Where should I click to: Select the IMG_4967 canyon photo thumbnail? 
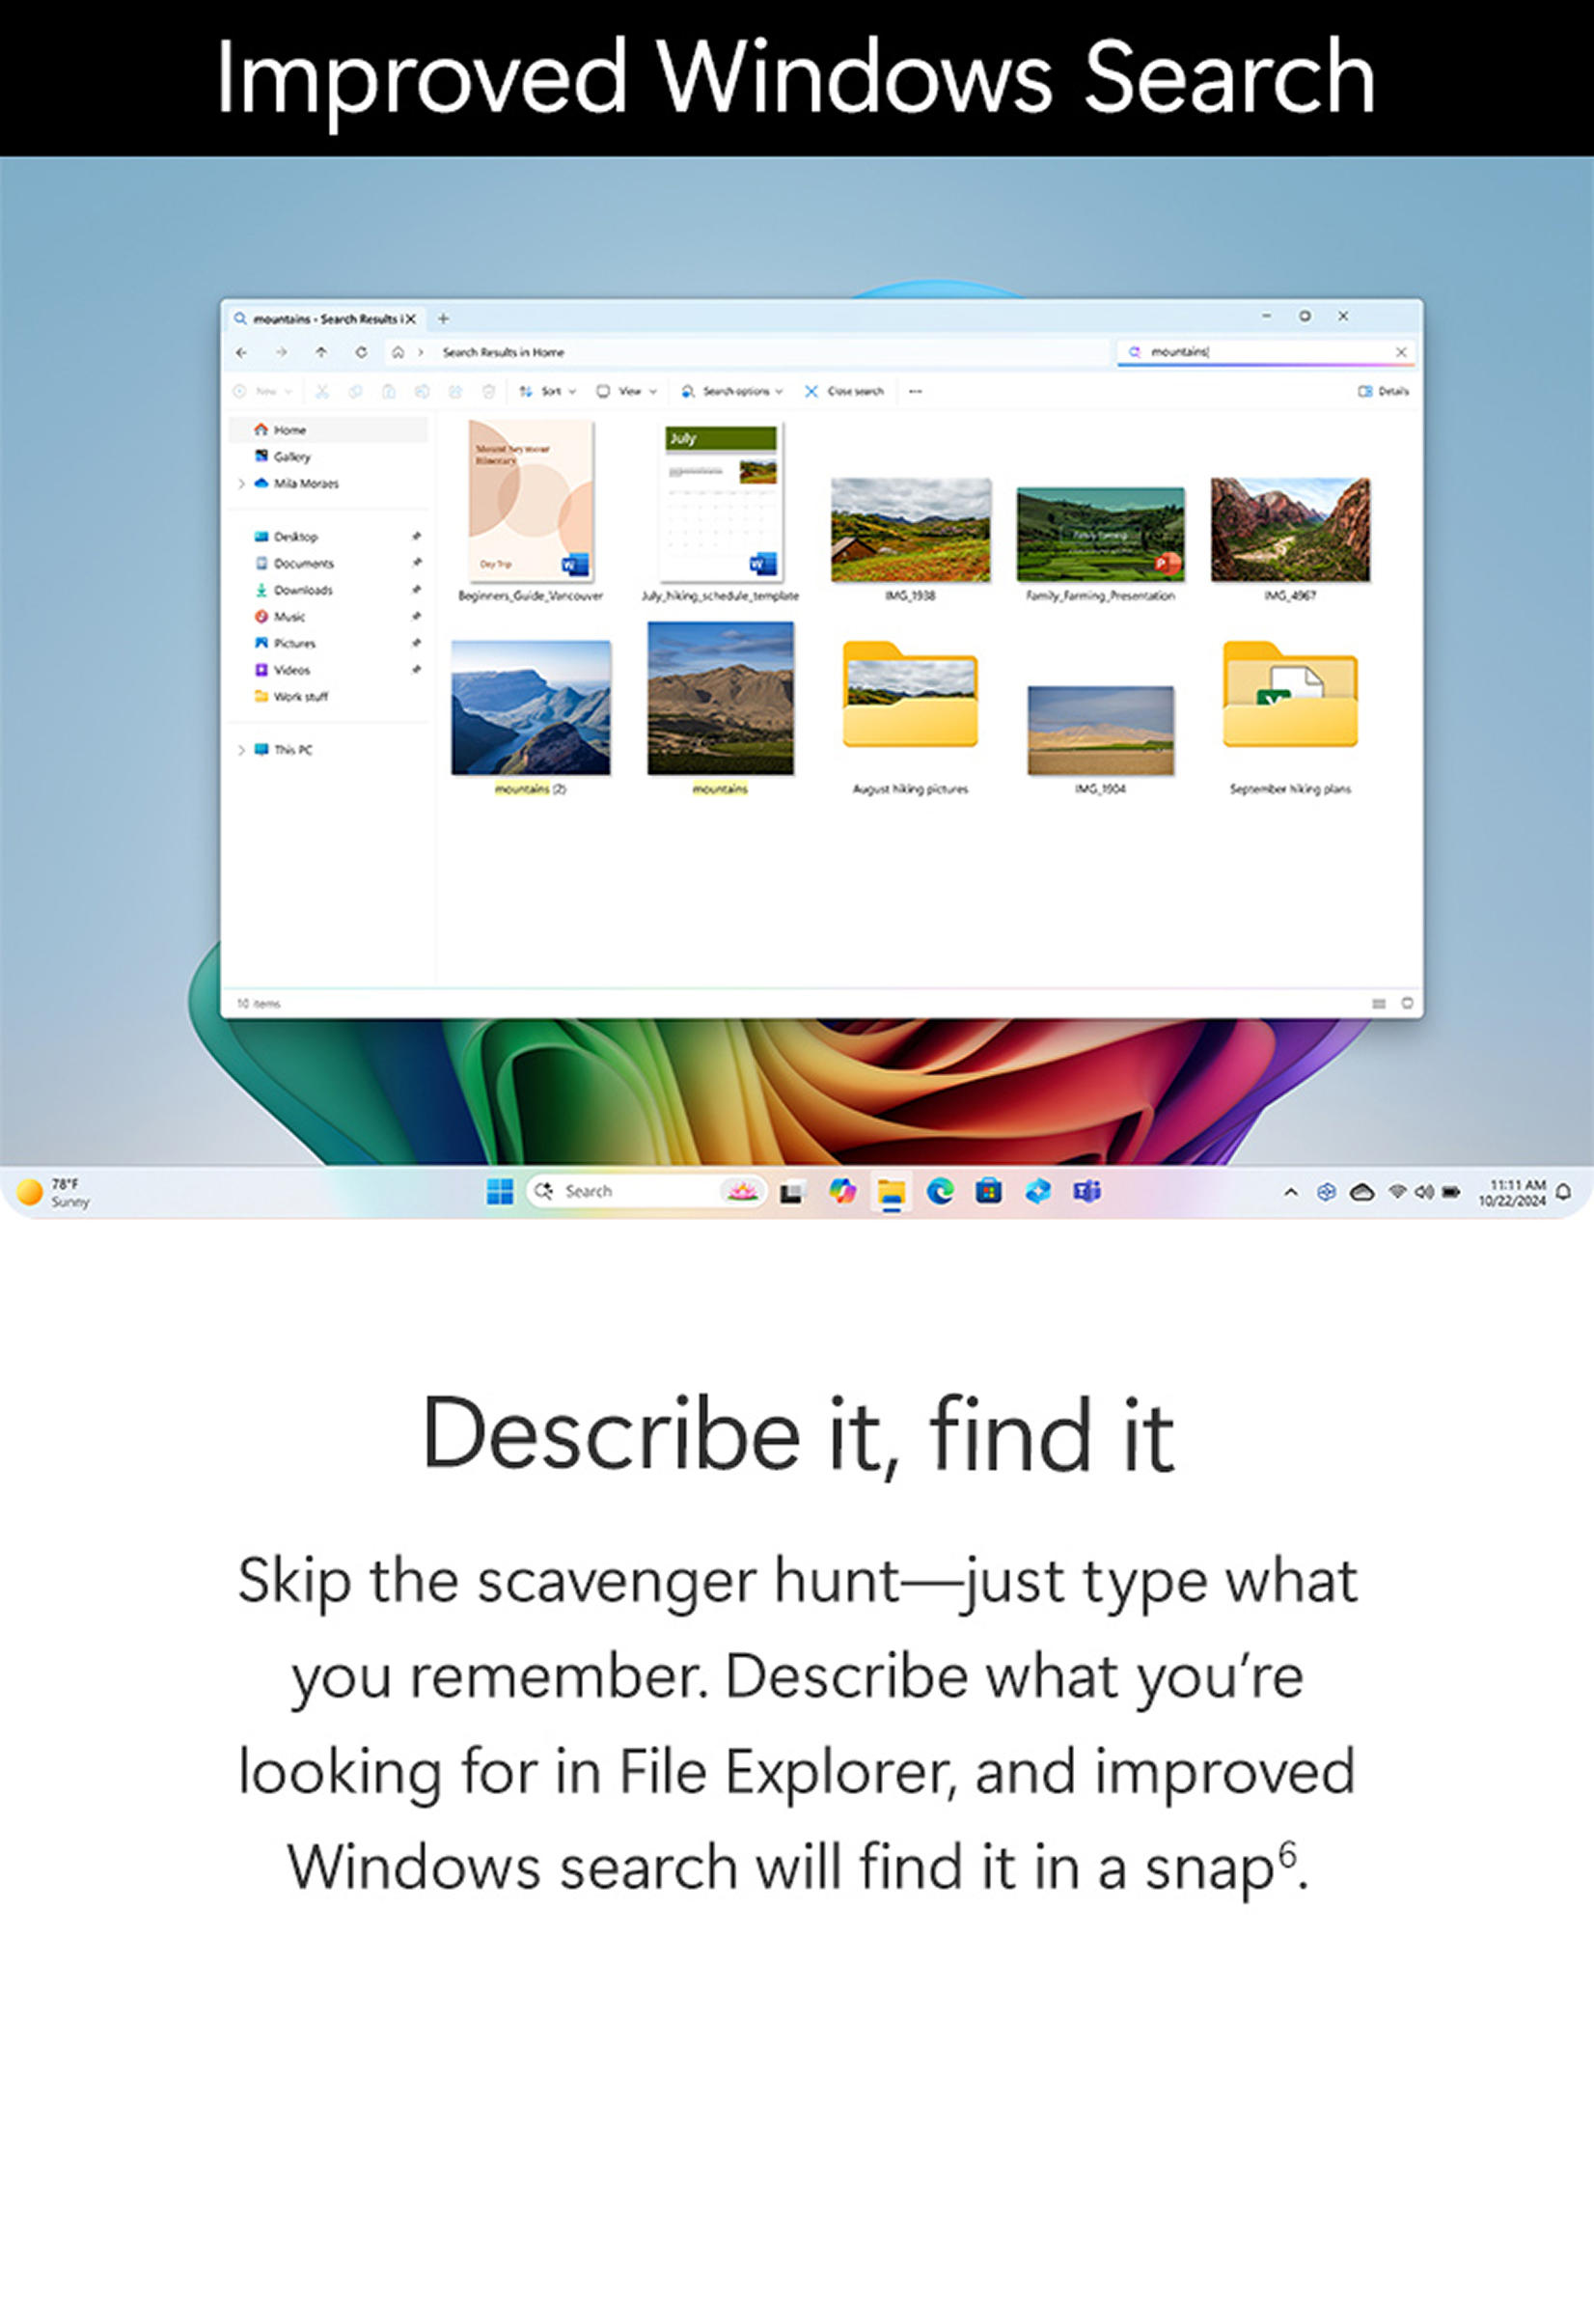[1290, 530]
